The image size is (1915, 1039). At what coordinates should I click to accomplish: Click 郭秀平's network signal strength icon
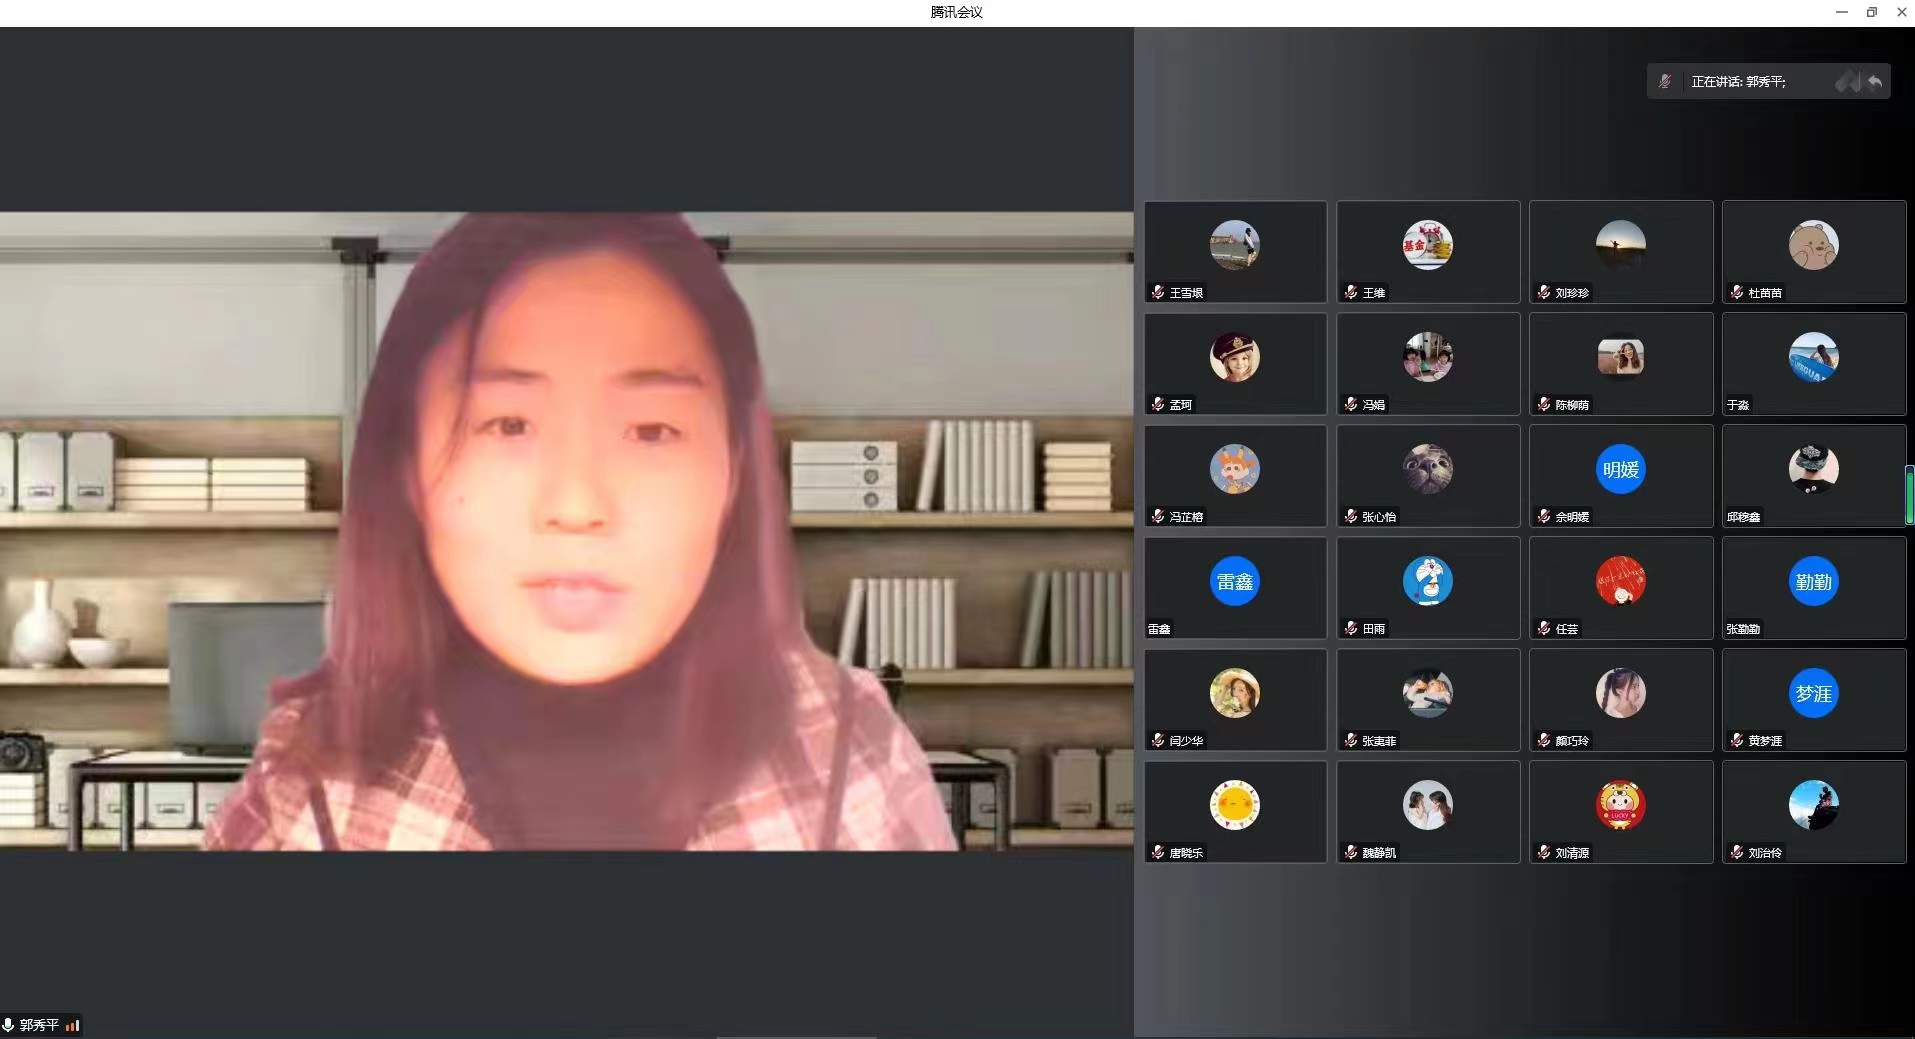[x=73, y=1025]
